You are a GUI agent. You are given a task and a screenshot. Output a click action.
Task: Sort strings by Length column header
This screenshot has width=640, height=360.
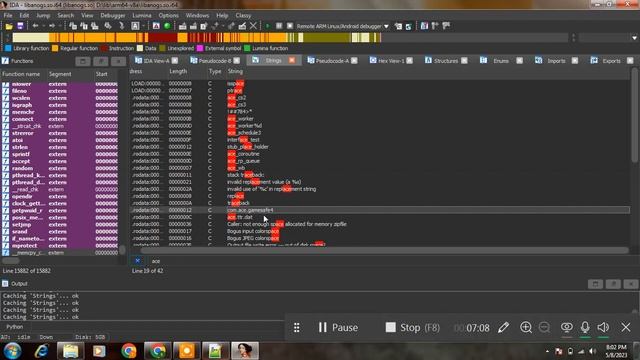tap(178, 71)
